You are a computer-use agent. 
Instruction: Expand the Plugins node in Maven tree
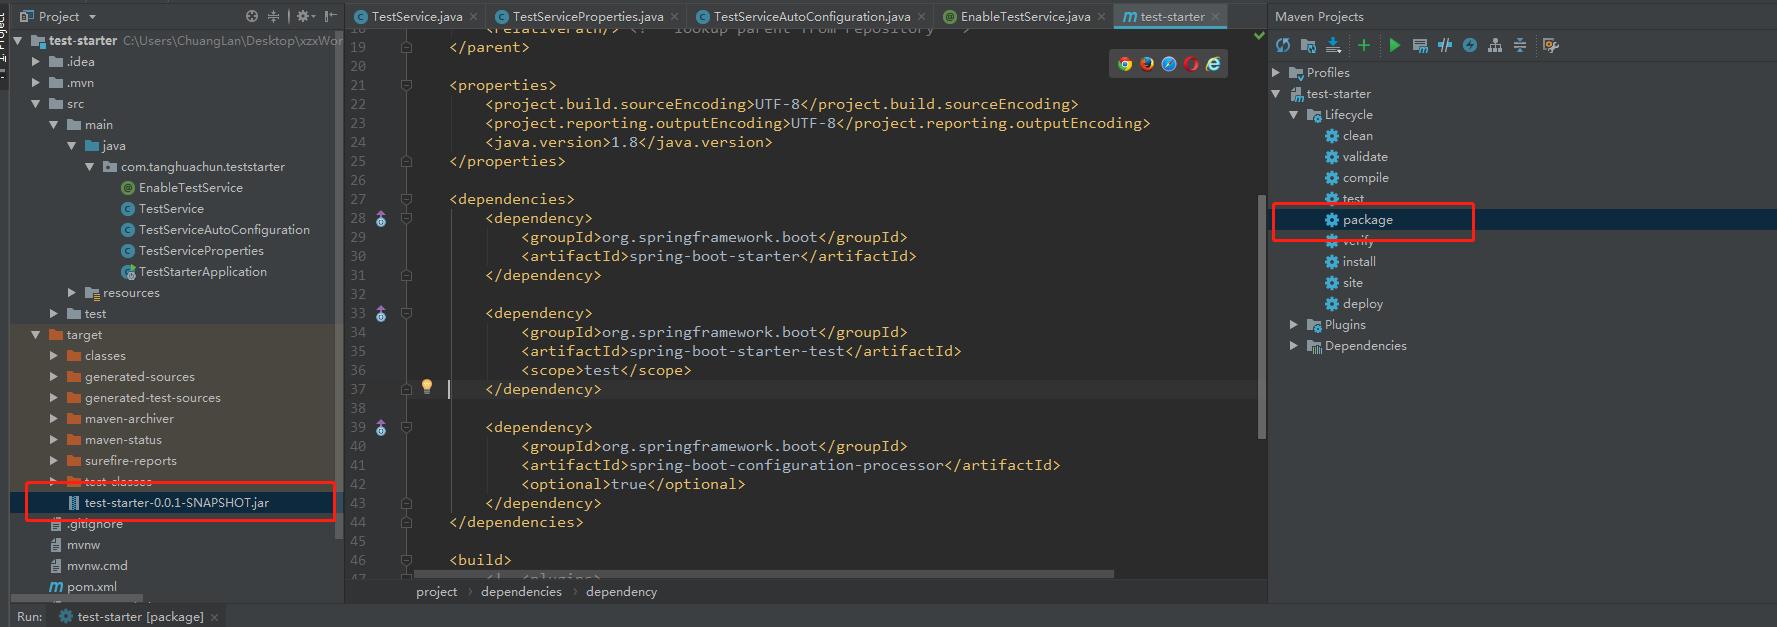pyautogui.click(x=1294, y=325)
